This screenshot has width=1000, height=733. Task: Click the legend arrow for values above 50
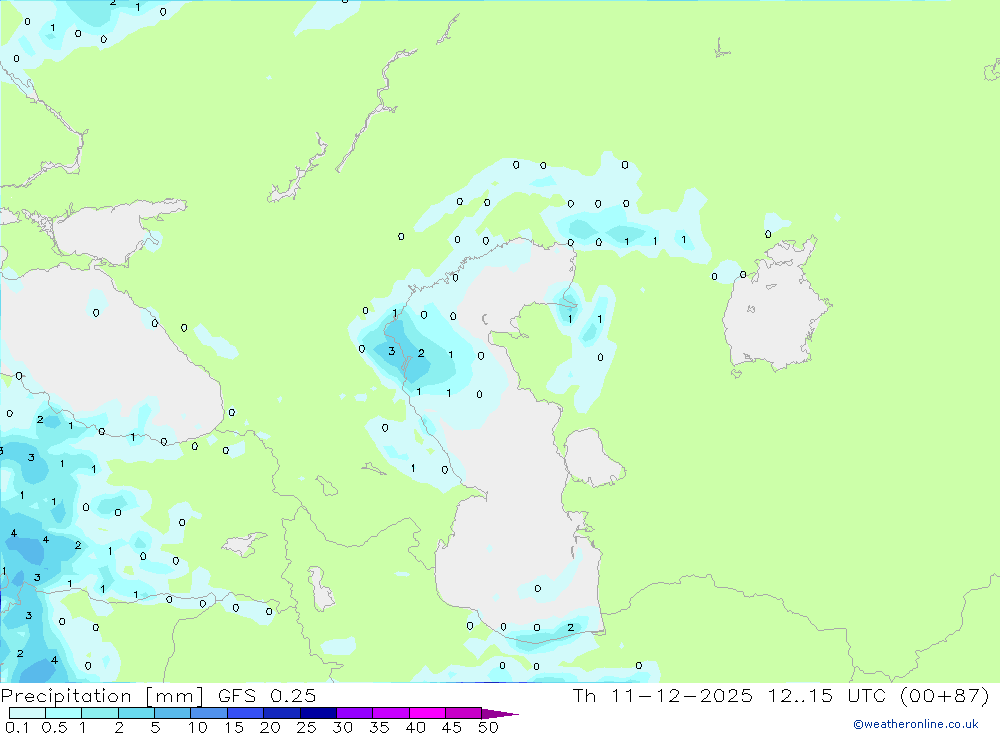coord(499,714)
